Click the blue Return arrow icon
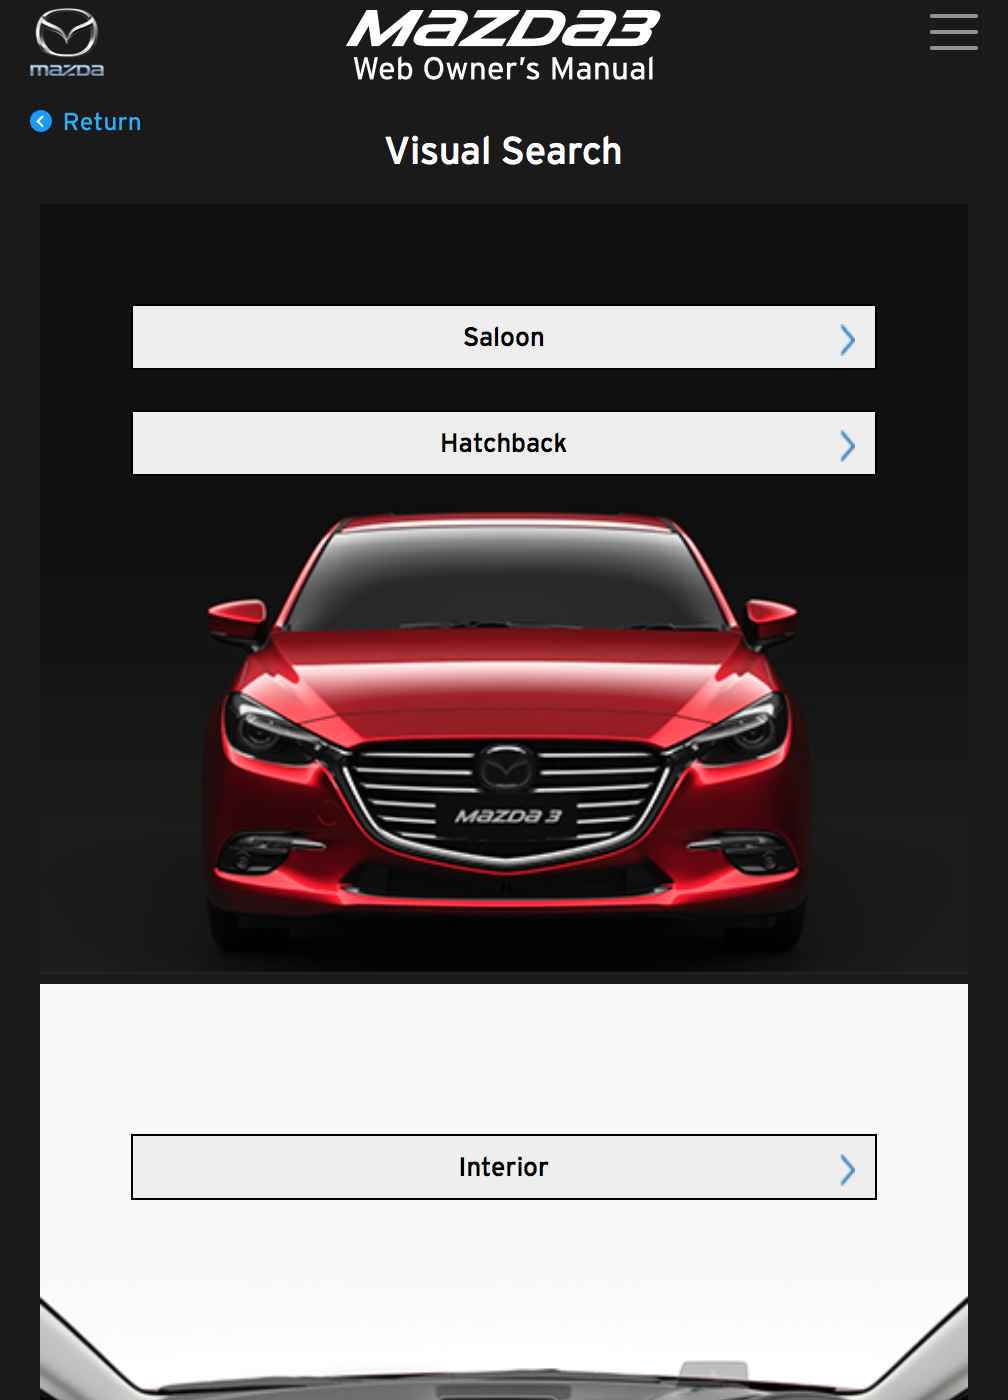Image resolution: width=1008 pixels, height=1400 pixels. coord(41,121)
